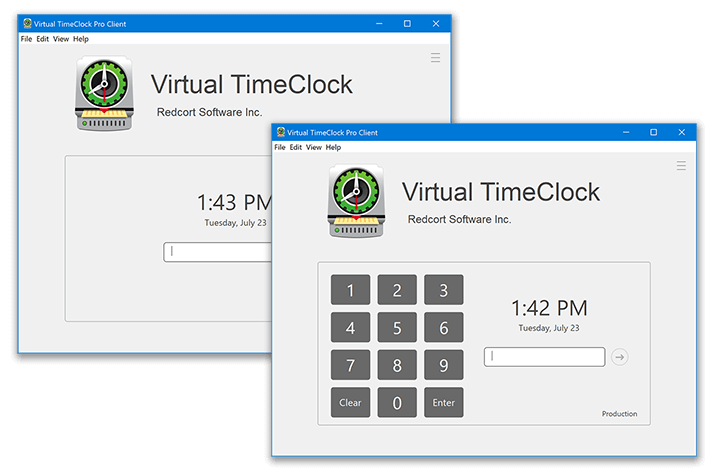Focus PIN input field in front window
Screen dimensions: 713x474
coord(544,357)
